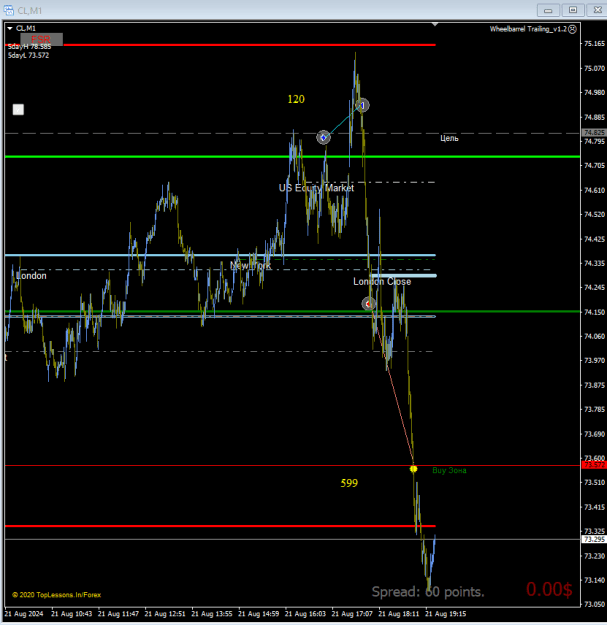Click the current price tag 73.295 on axis
This screenshot has width=607, height=625.
[594, 539]
